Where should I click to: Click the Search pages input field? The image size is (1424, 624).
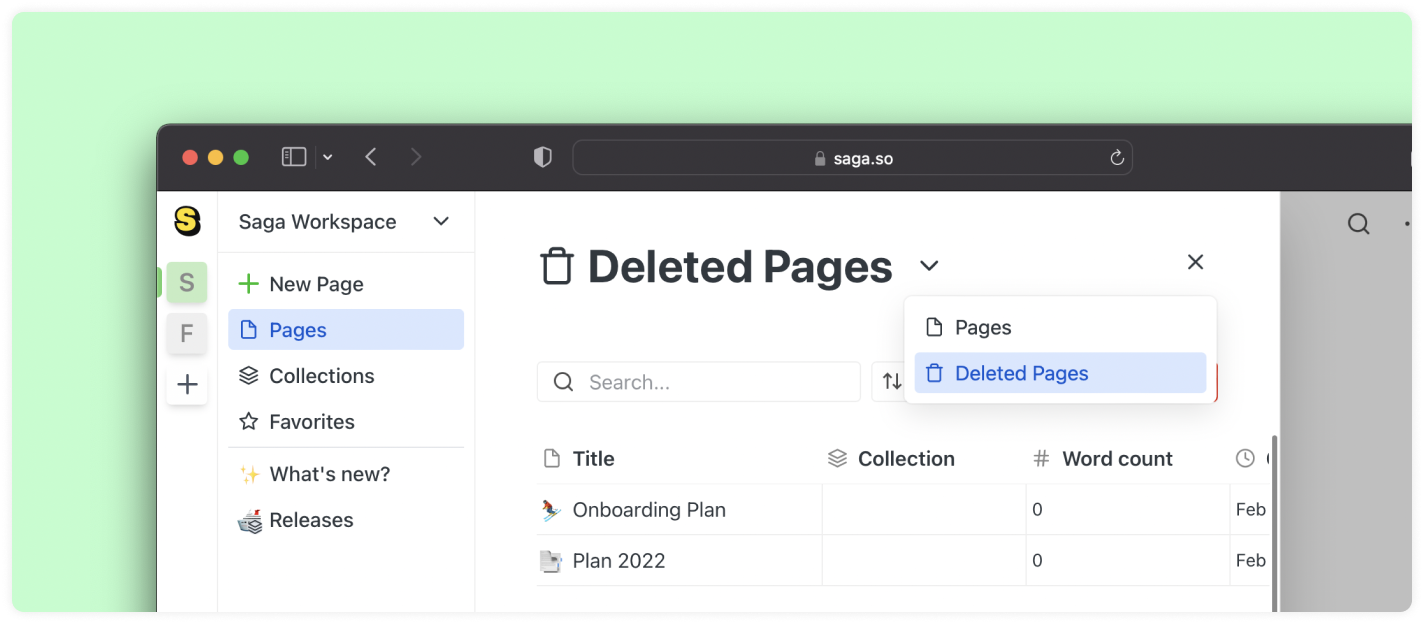pos(710,382)
